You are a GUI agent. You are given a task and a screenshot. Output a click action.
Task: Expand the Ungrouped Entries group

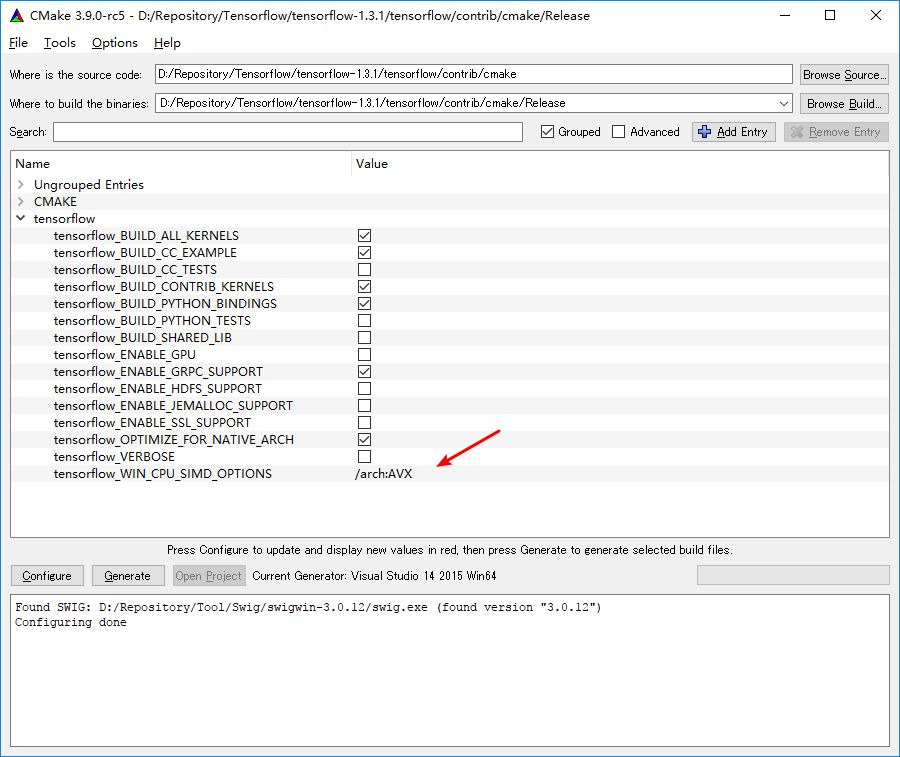pos(21,184)
